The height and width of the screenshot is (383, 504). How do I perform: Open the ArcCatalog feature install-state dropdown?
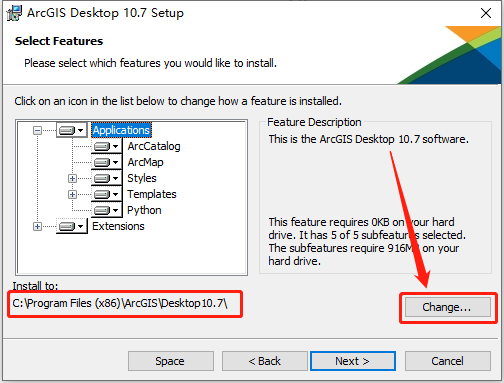click(x=106, y=146)
